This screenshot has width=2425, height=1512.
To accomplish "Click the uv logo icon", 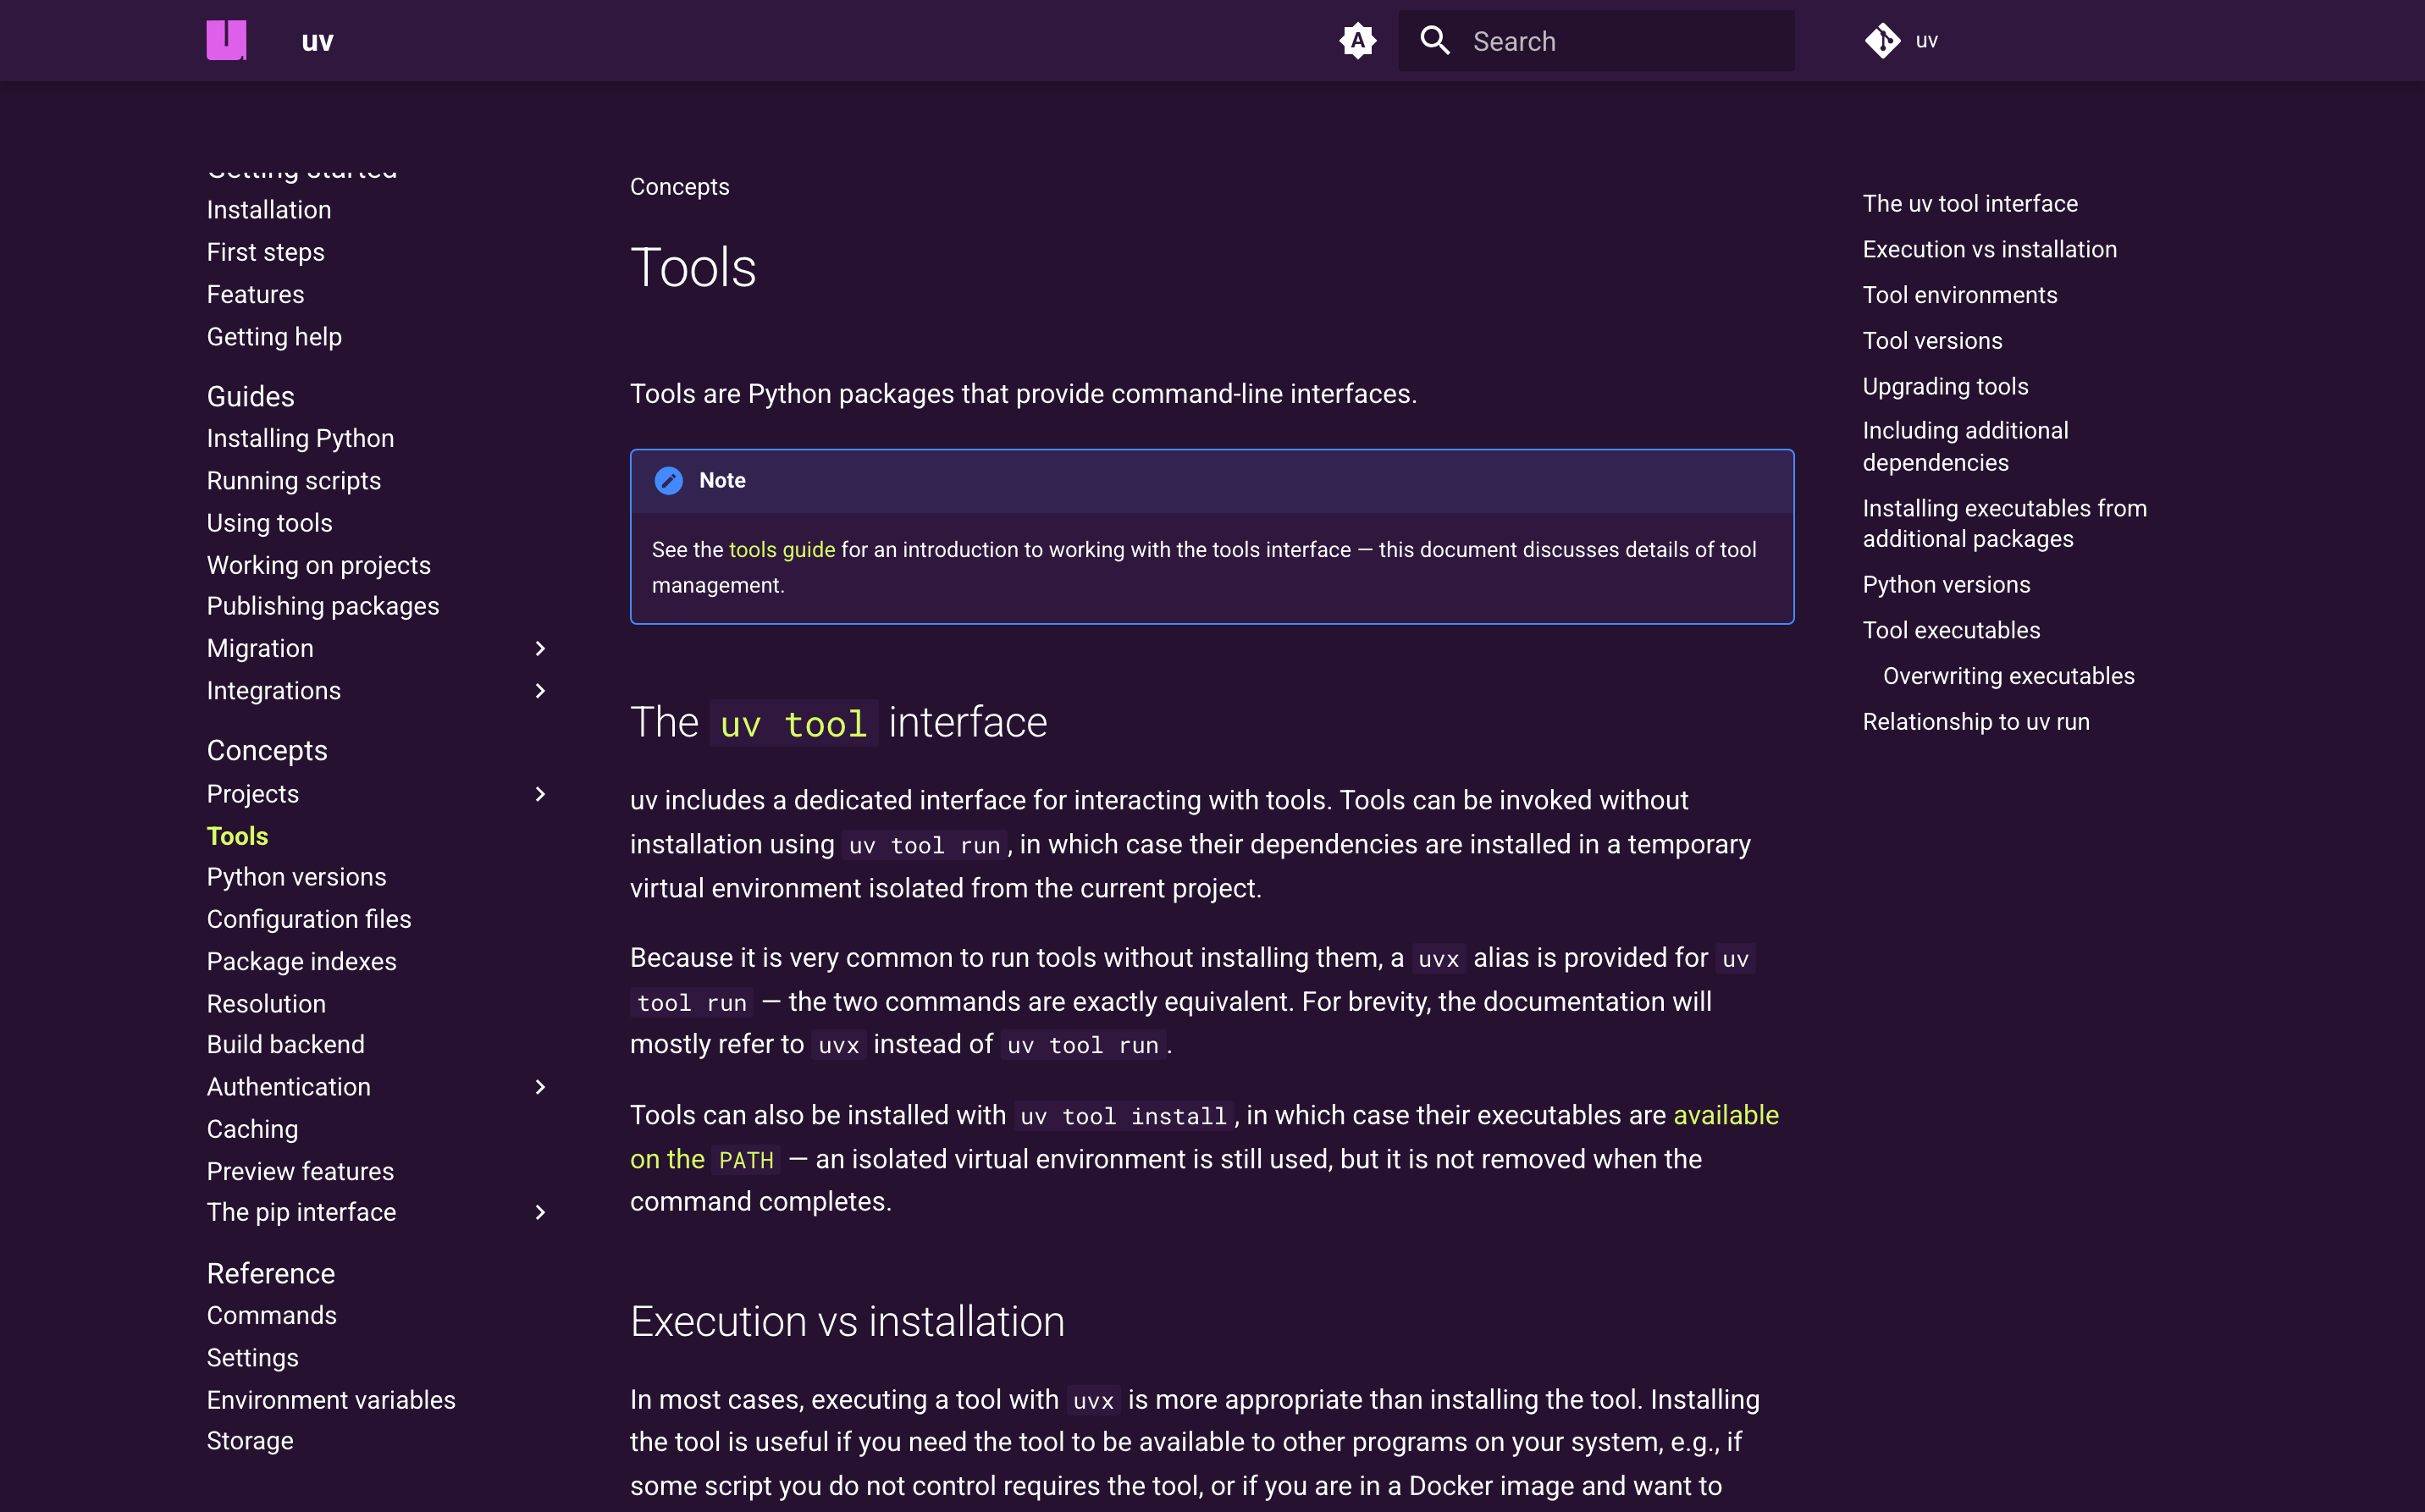I will [226, 40].
